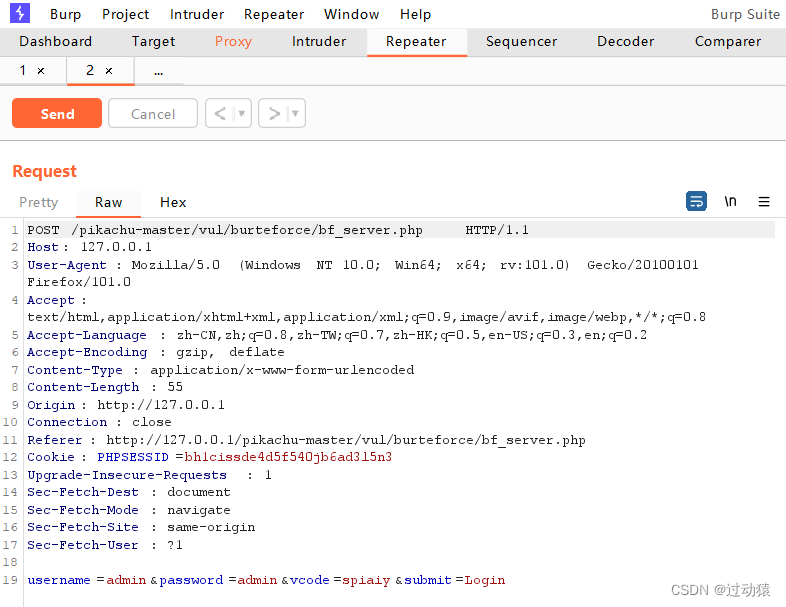This screenshot has width=786, height=607.
Task: Switch request view to Hex
Action: click(x=173, y=203)
